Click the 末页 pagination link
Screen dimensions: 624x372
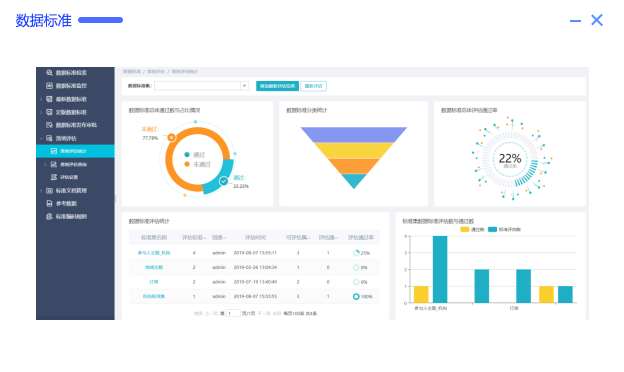[x=277, y=314]
